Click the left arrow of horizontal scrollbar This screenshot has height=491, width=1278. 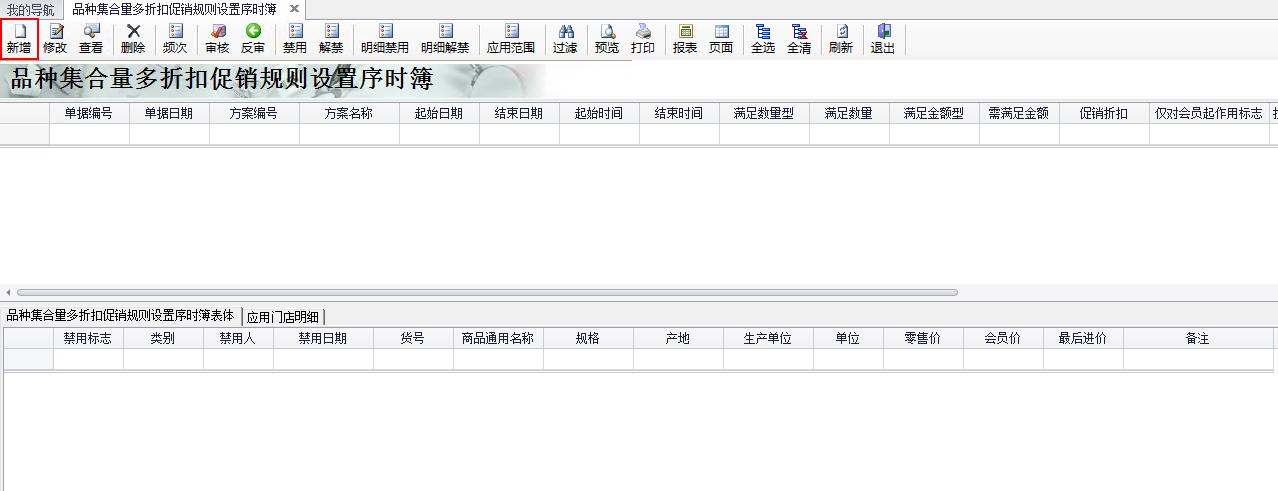(x=6, y=292)
